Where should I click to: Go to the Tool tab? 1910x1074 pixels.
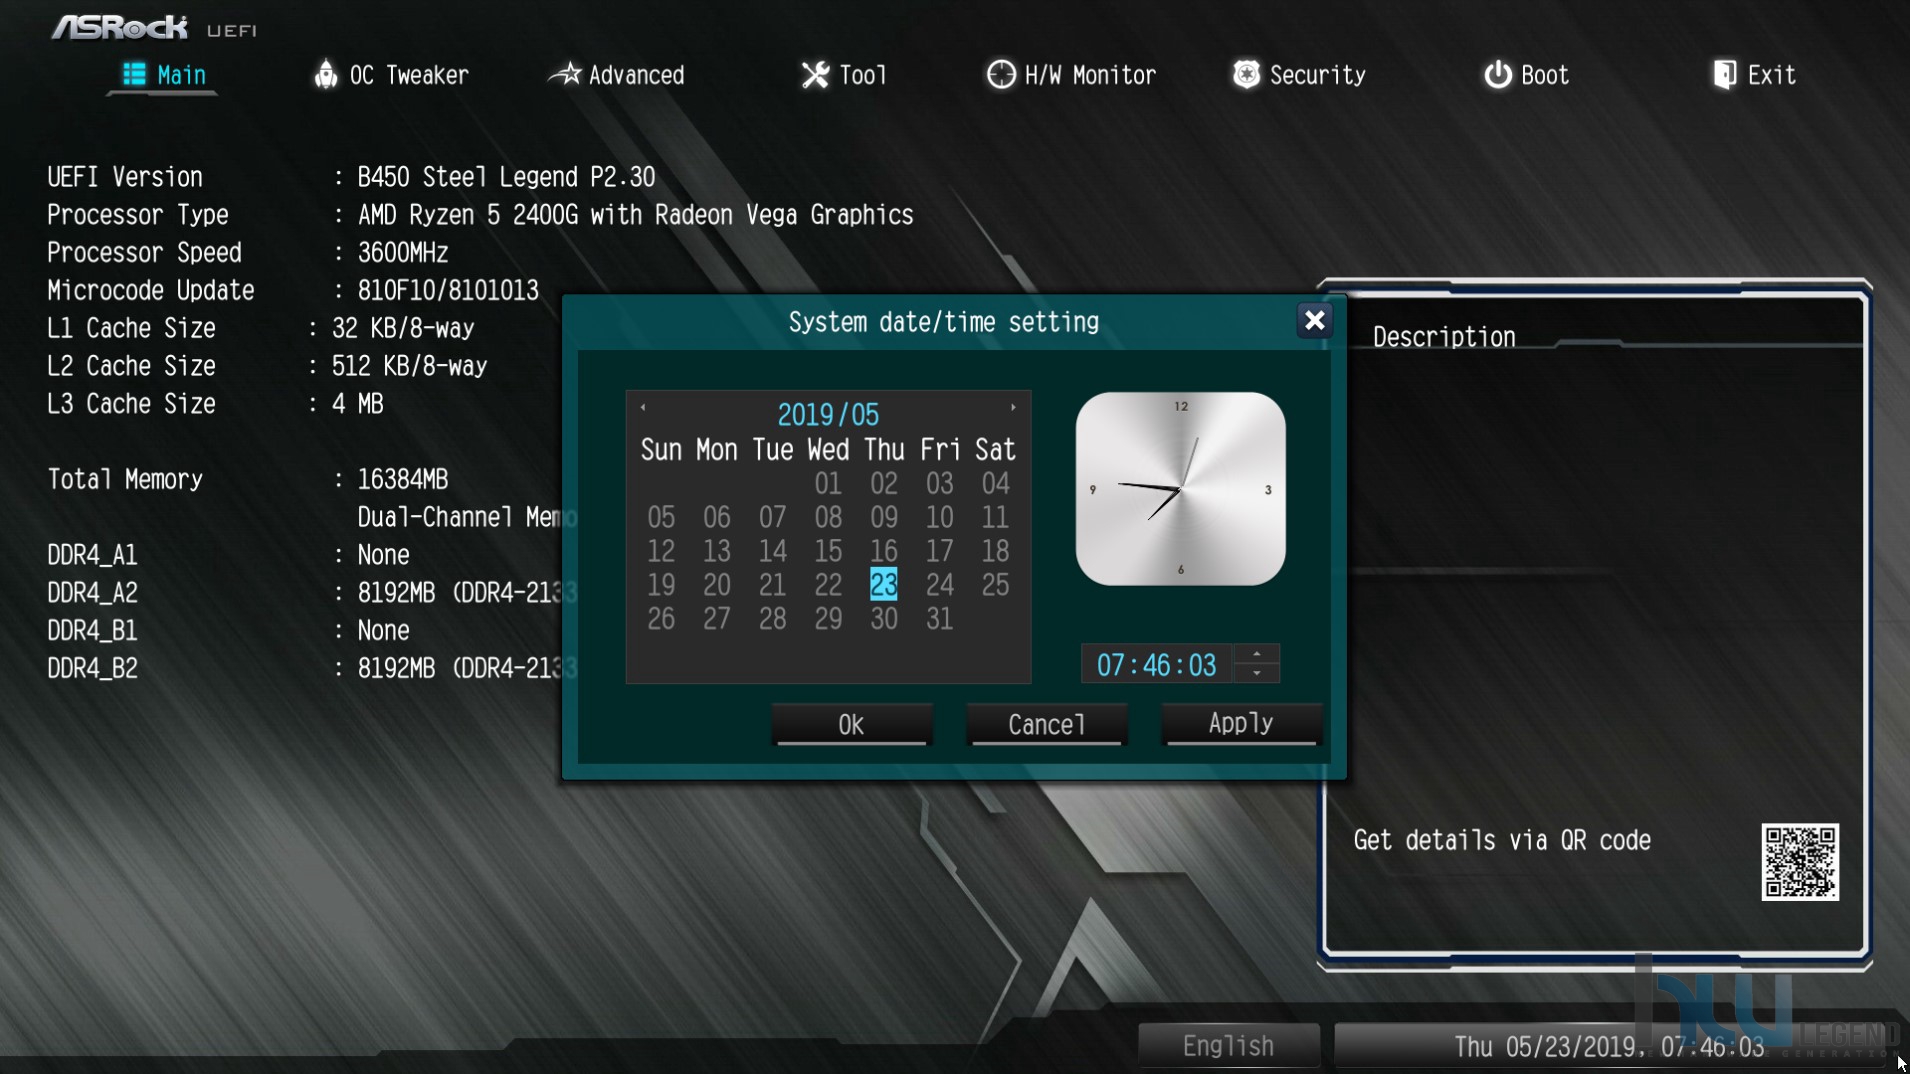[x=843, y=75]
